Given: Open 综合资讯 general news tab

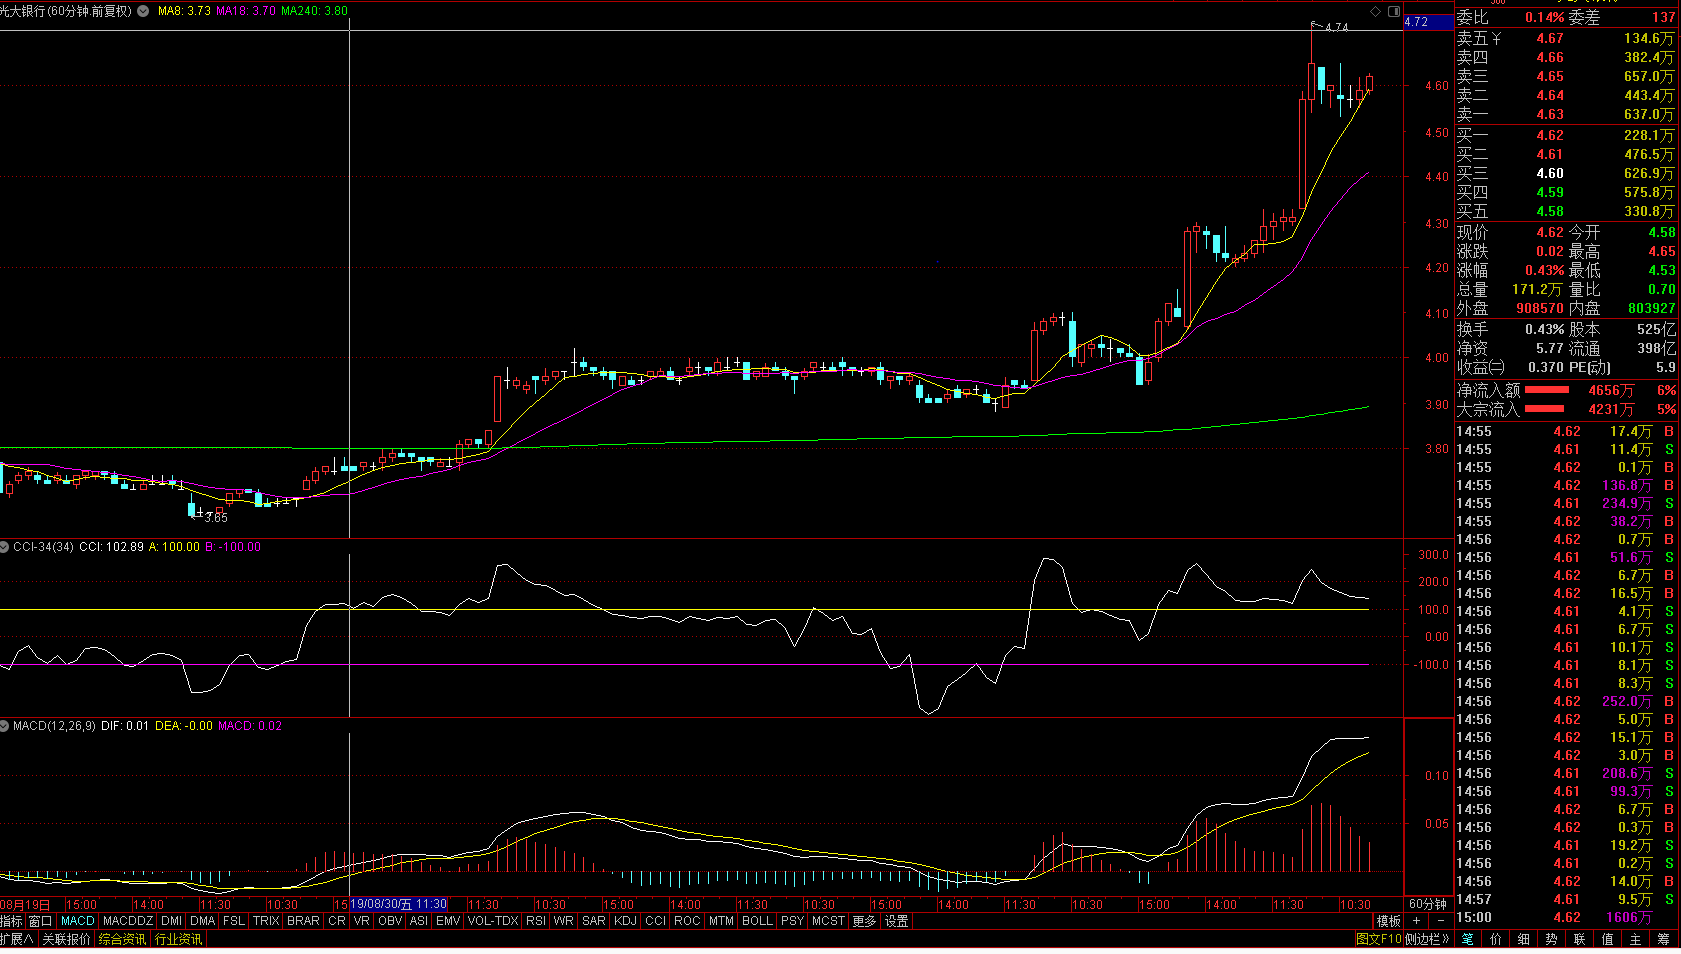Looking at the screenshot, I should click(122, 939).
